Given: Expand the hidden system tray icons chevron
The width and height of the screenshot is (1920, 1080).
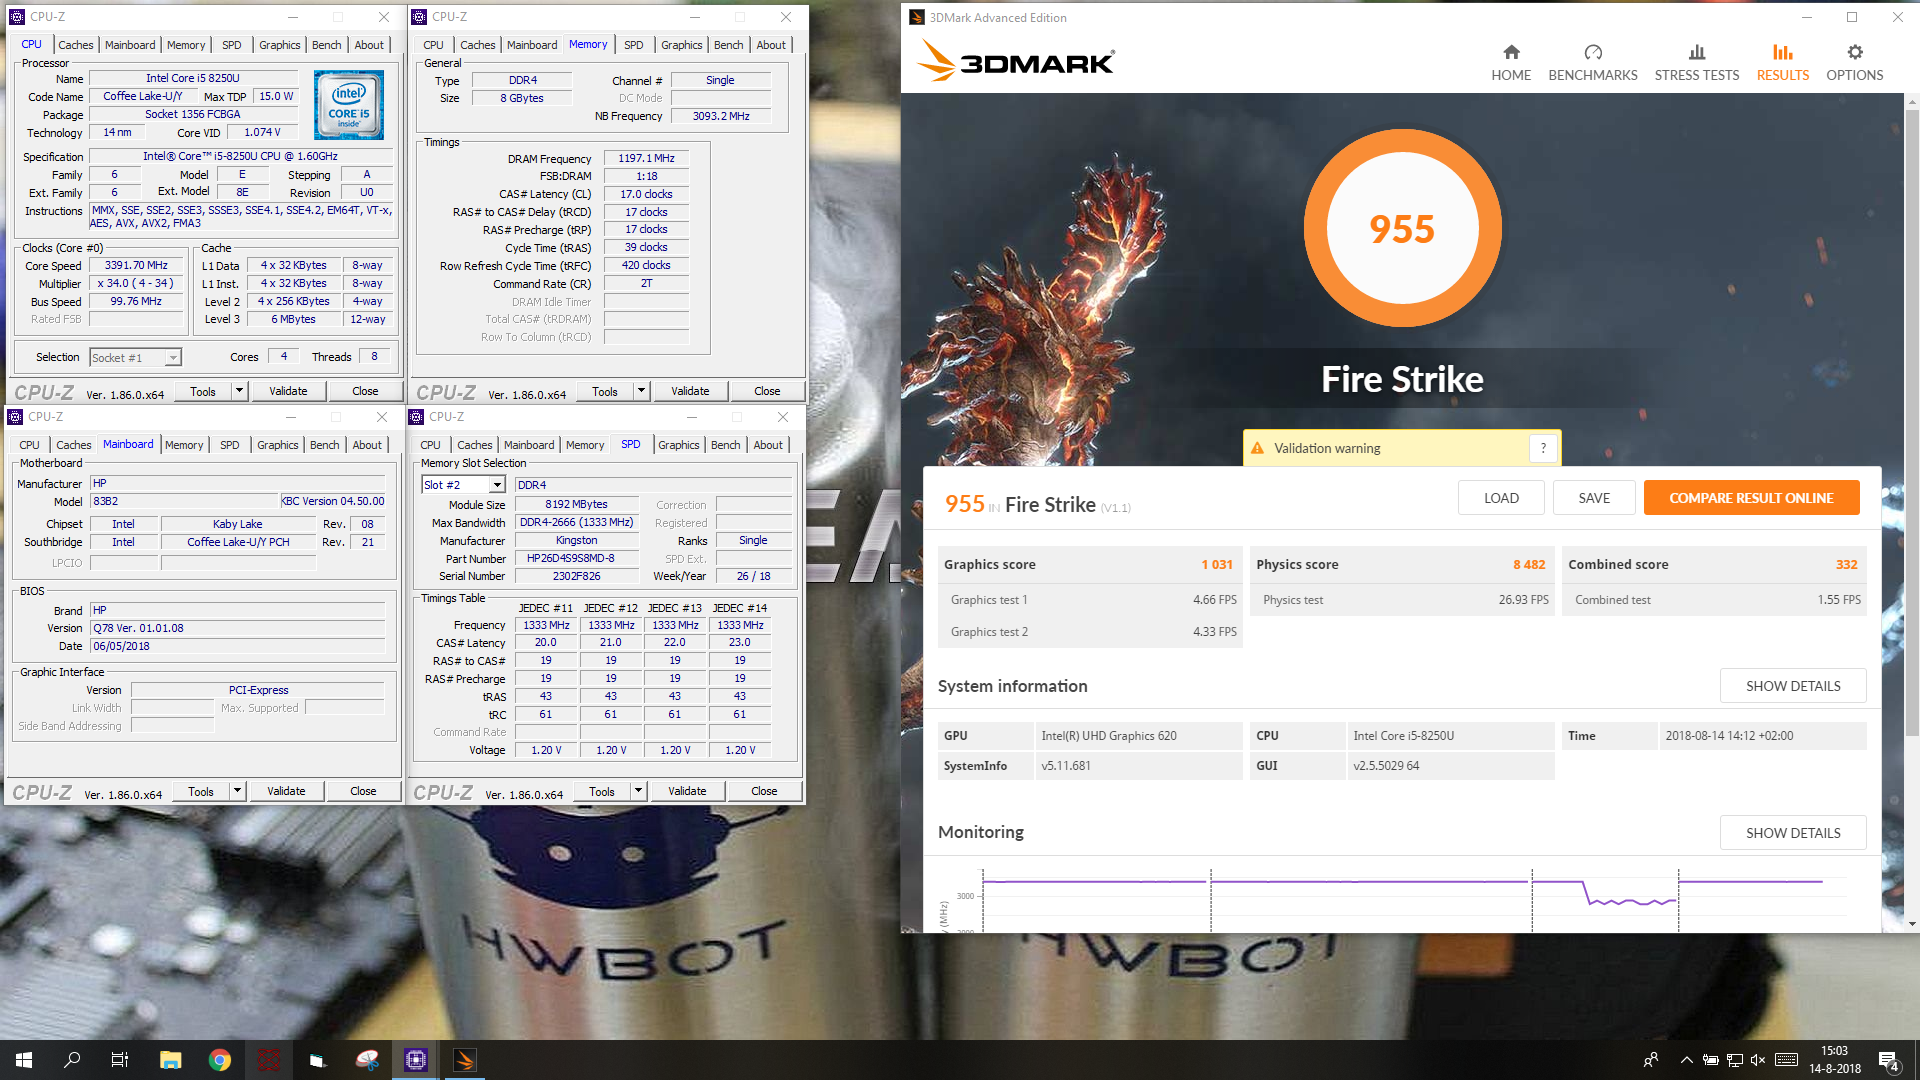Looking at the screenshot, I should (x=1687, y=1060).
